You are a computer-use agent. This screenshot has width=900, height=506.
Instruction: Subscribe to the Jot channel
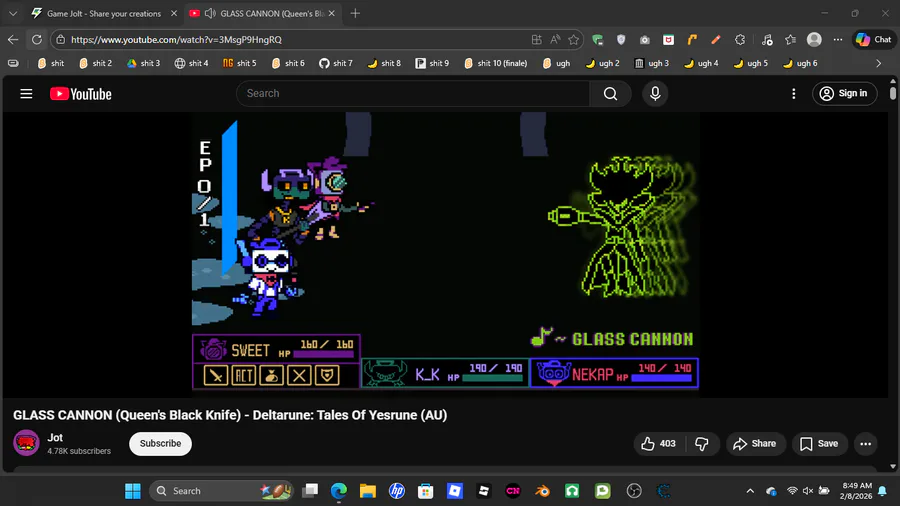pos(160,443)
